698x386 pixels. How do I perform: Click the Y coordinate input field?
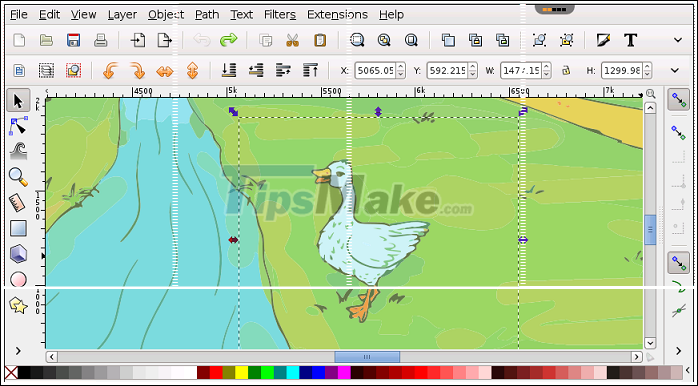coord(447,70)
